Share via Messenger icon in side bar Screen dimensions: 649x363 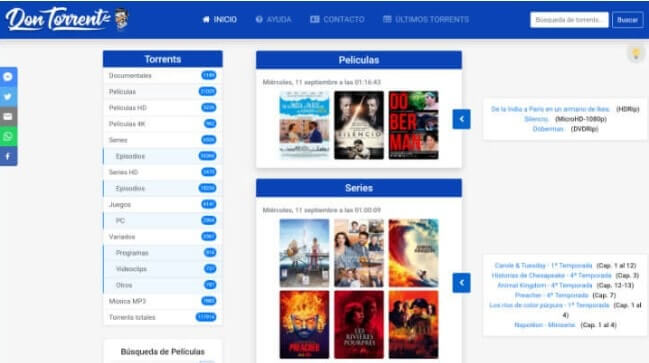pos(8,77)
